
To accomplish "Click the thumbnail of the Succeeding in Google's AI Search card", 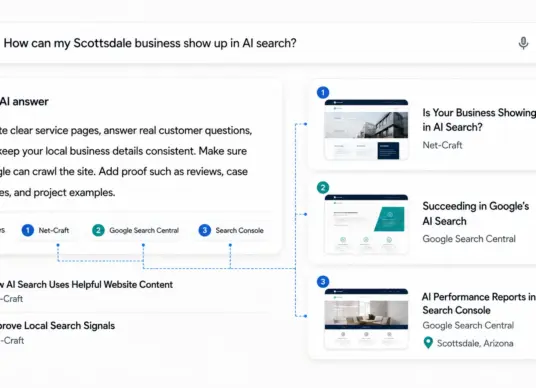I will tap(366, 224).
